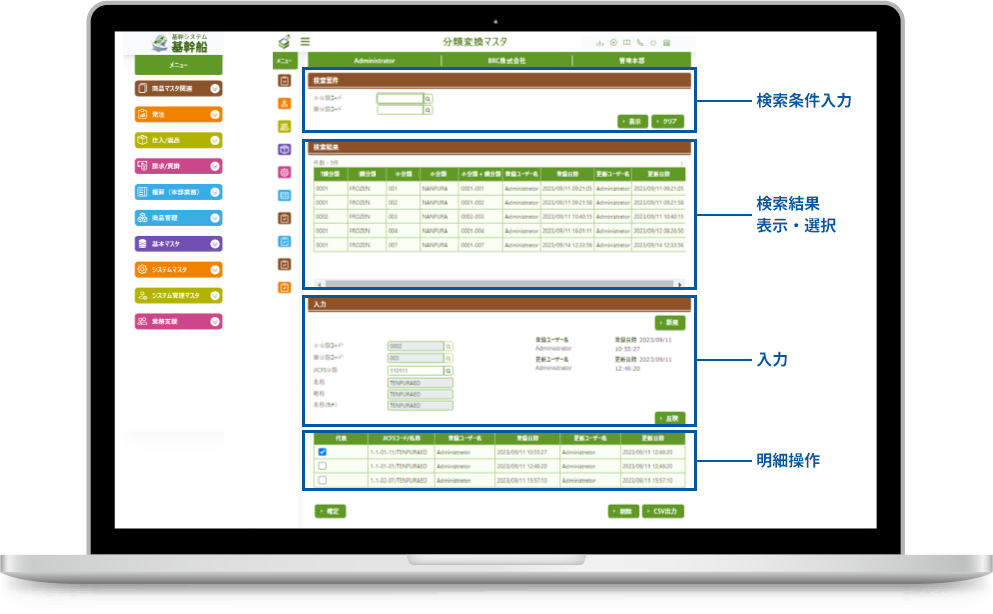Click the results table horizontal scrollbar
The image size is (993, 614).
500,284
